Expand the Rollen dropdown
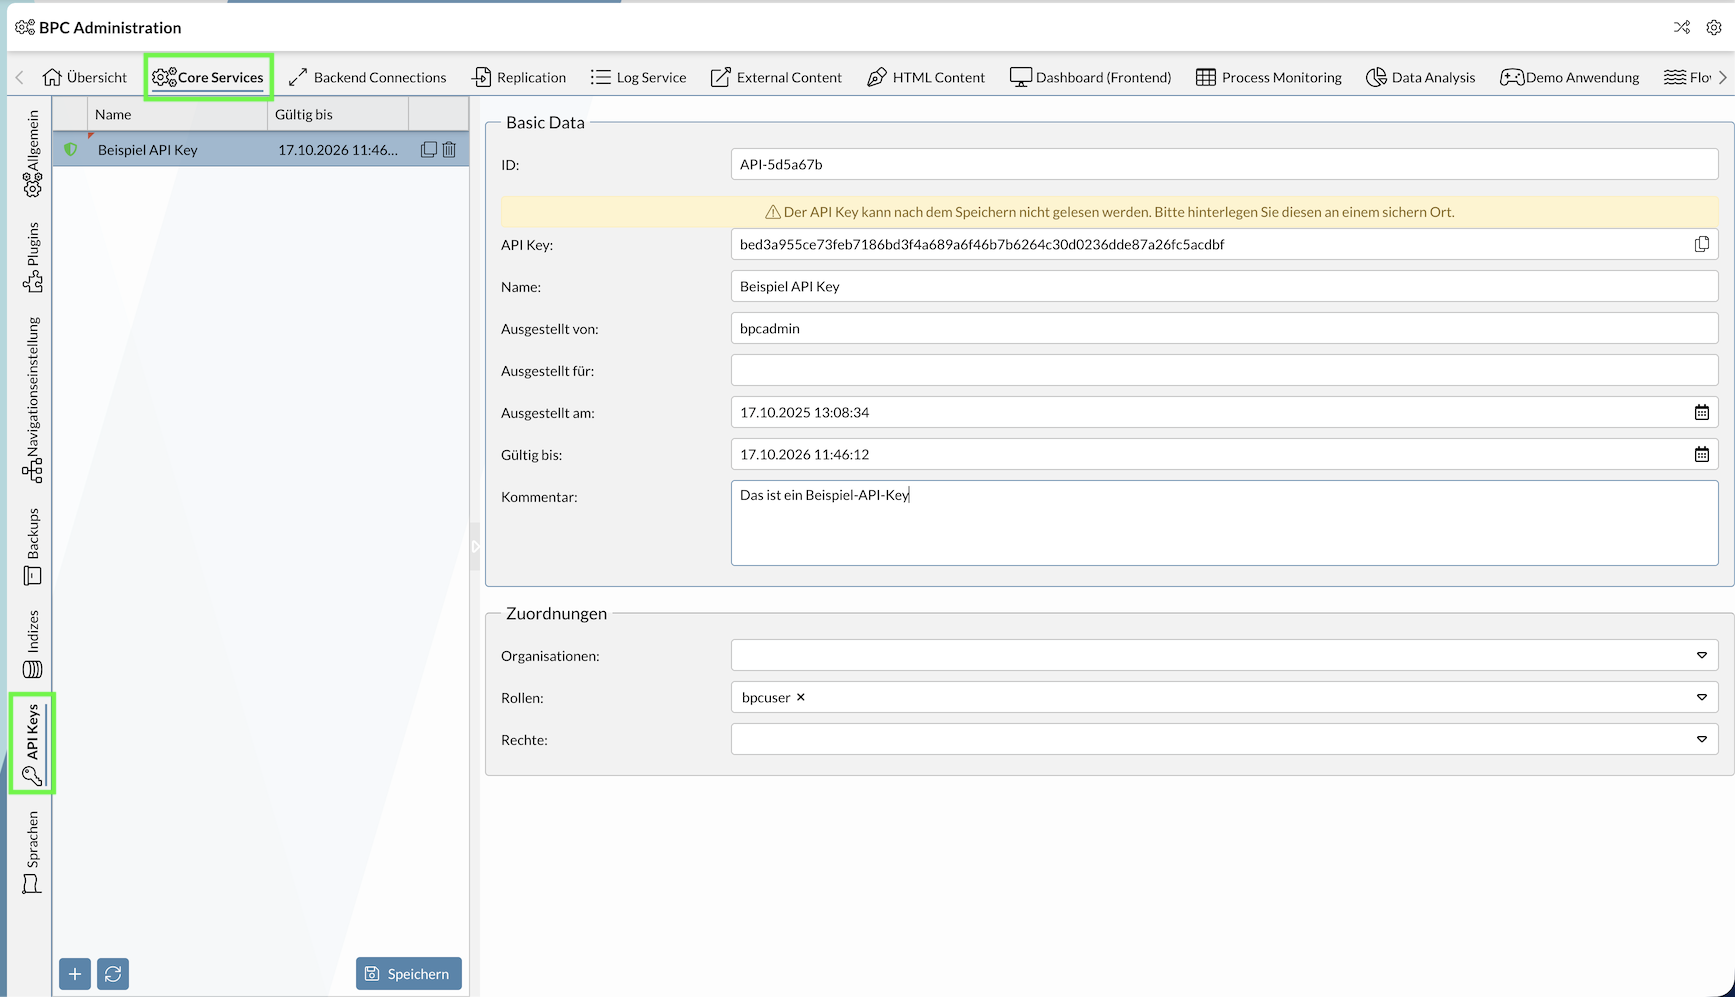Viewport: 1735px width, 997px height. [x=1701, y=697]
